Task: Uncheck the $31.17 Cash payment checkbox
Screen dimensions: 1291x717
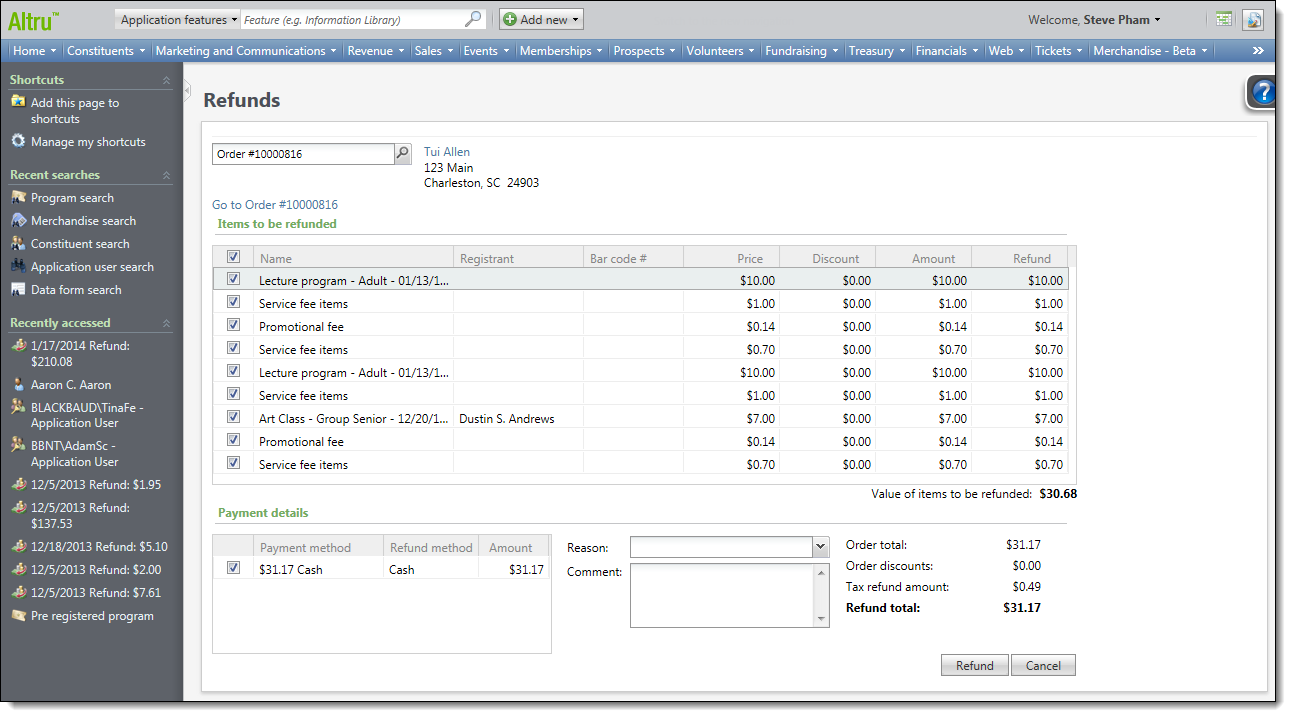Action: (x=233, y=568)
